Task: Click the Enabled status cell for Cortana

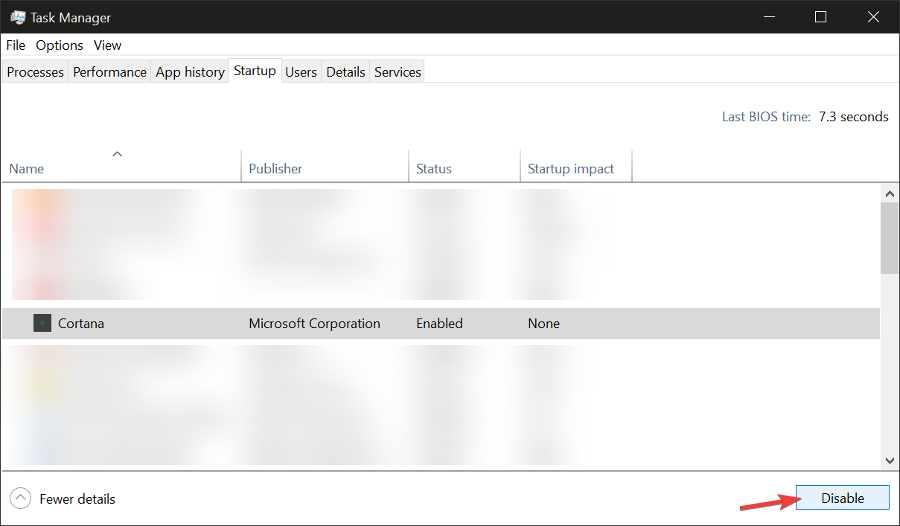Action: (x=439, y=323)
